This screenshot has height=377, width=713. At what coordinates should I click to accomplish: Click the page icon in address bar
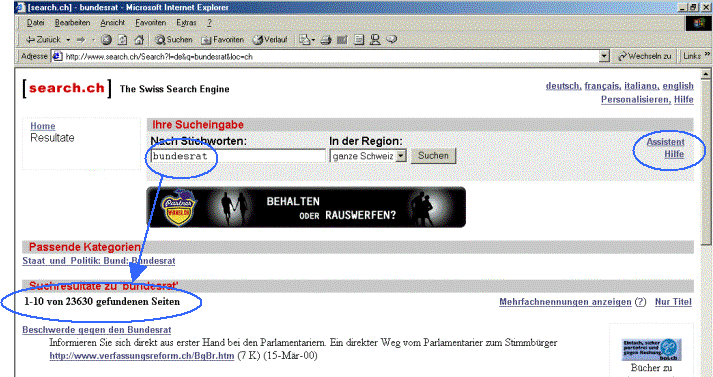click(x=57, y=56)
